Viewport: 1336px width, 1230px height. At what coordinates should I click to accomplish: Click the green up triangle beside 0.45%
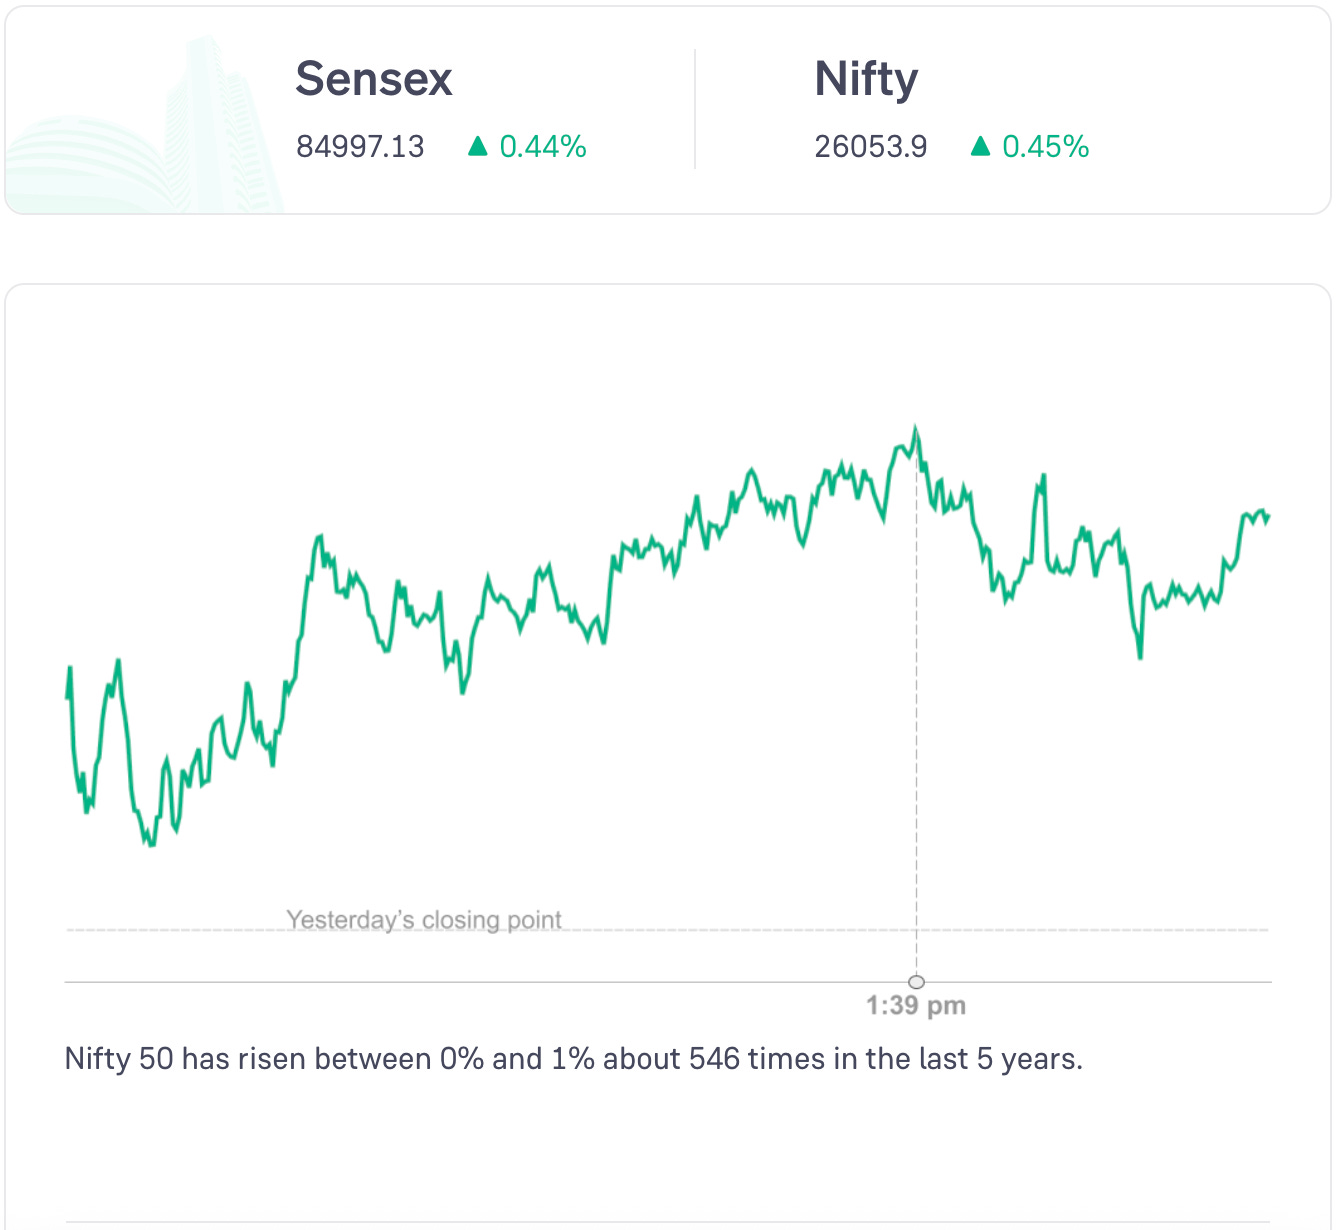pyautogui.click(x=981, y=147)
